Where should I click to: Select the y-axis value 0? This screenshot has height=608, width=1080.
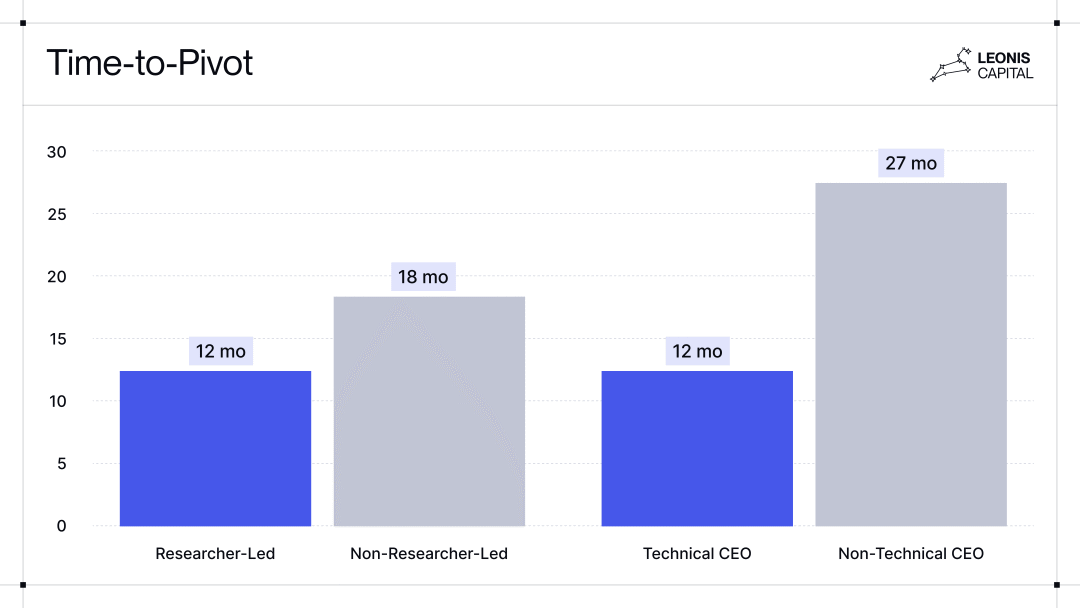[61, 526]
